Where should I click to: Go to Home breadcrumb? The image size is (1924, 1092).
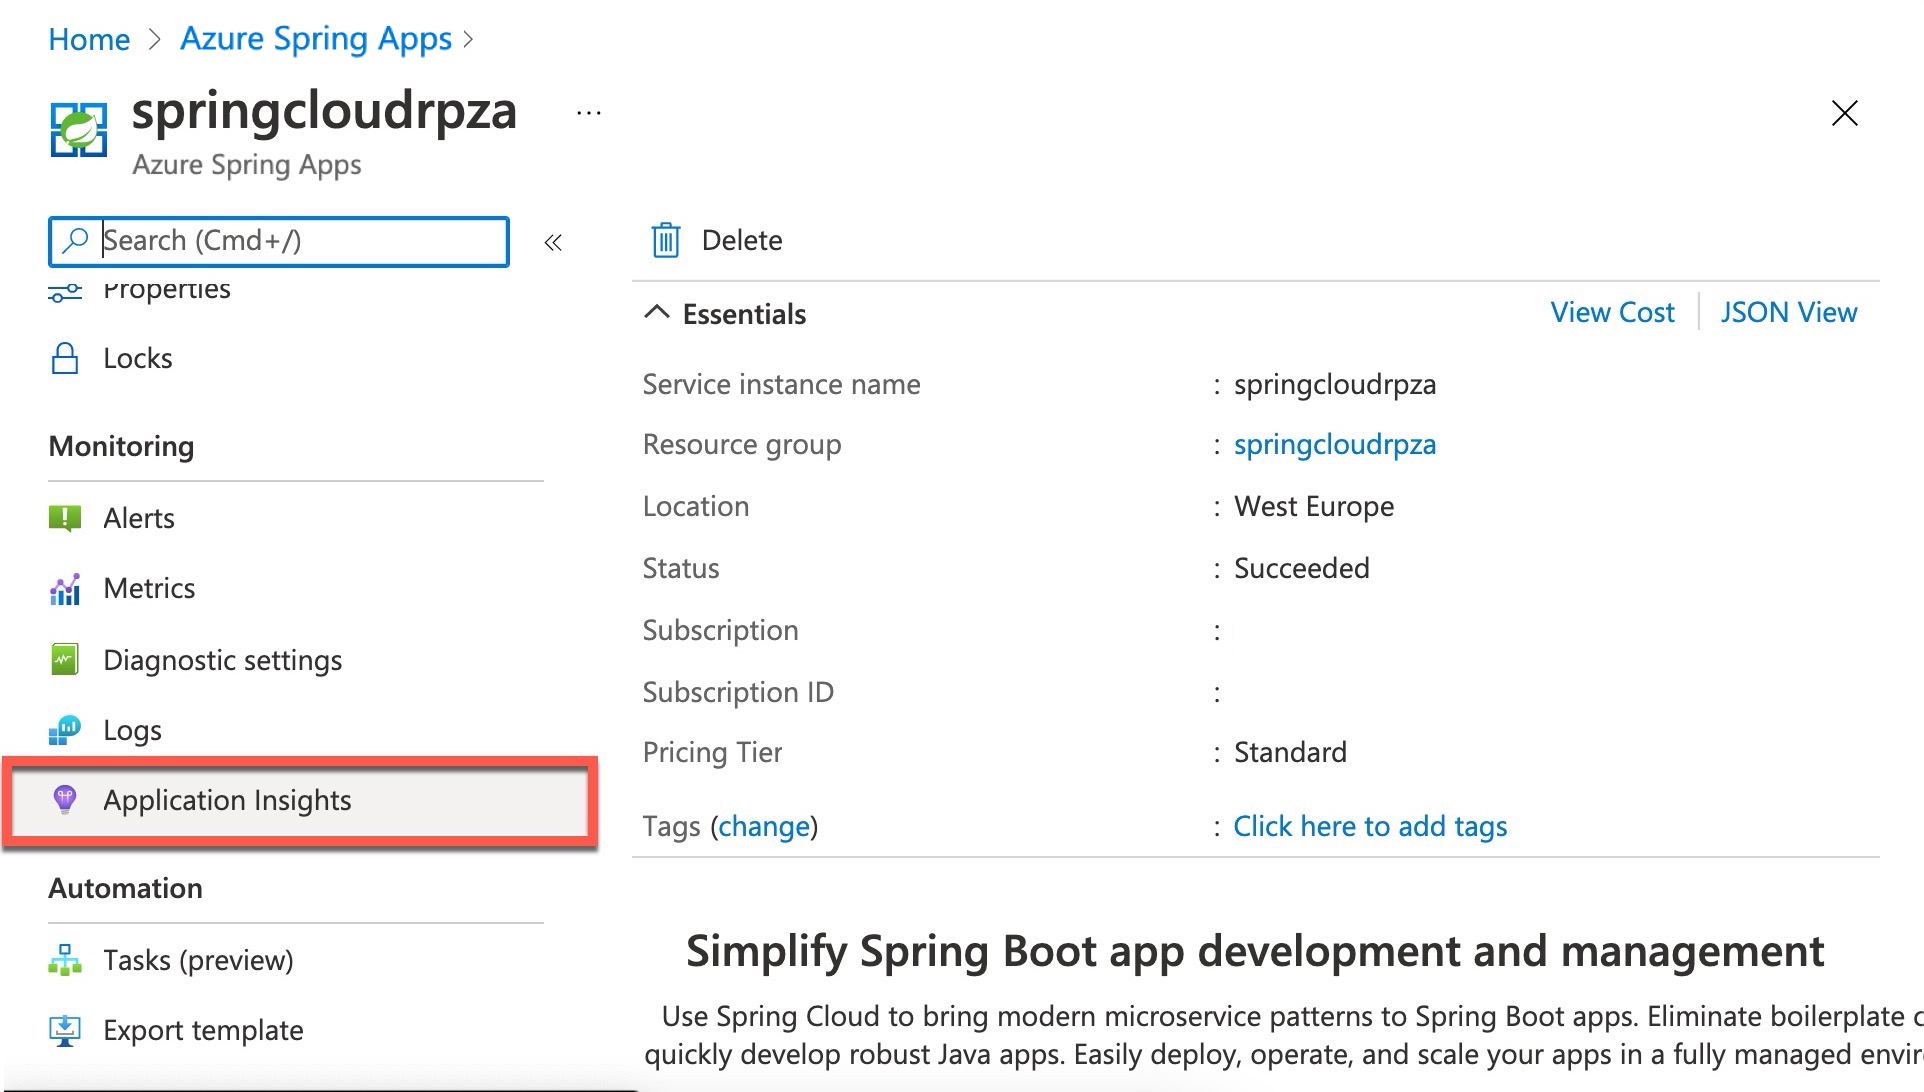pos(89,39)
